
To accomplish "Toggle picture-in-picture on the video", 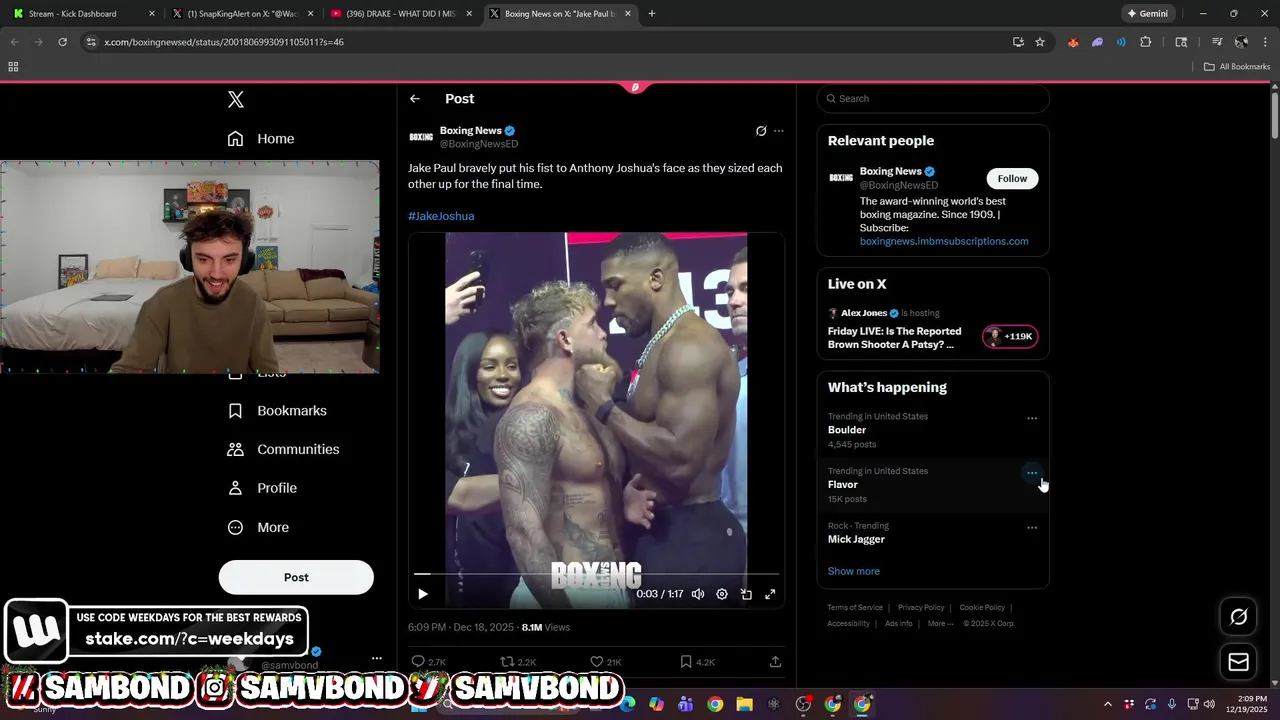I will (746, 594).
